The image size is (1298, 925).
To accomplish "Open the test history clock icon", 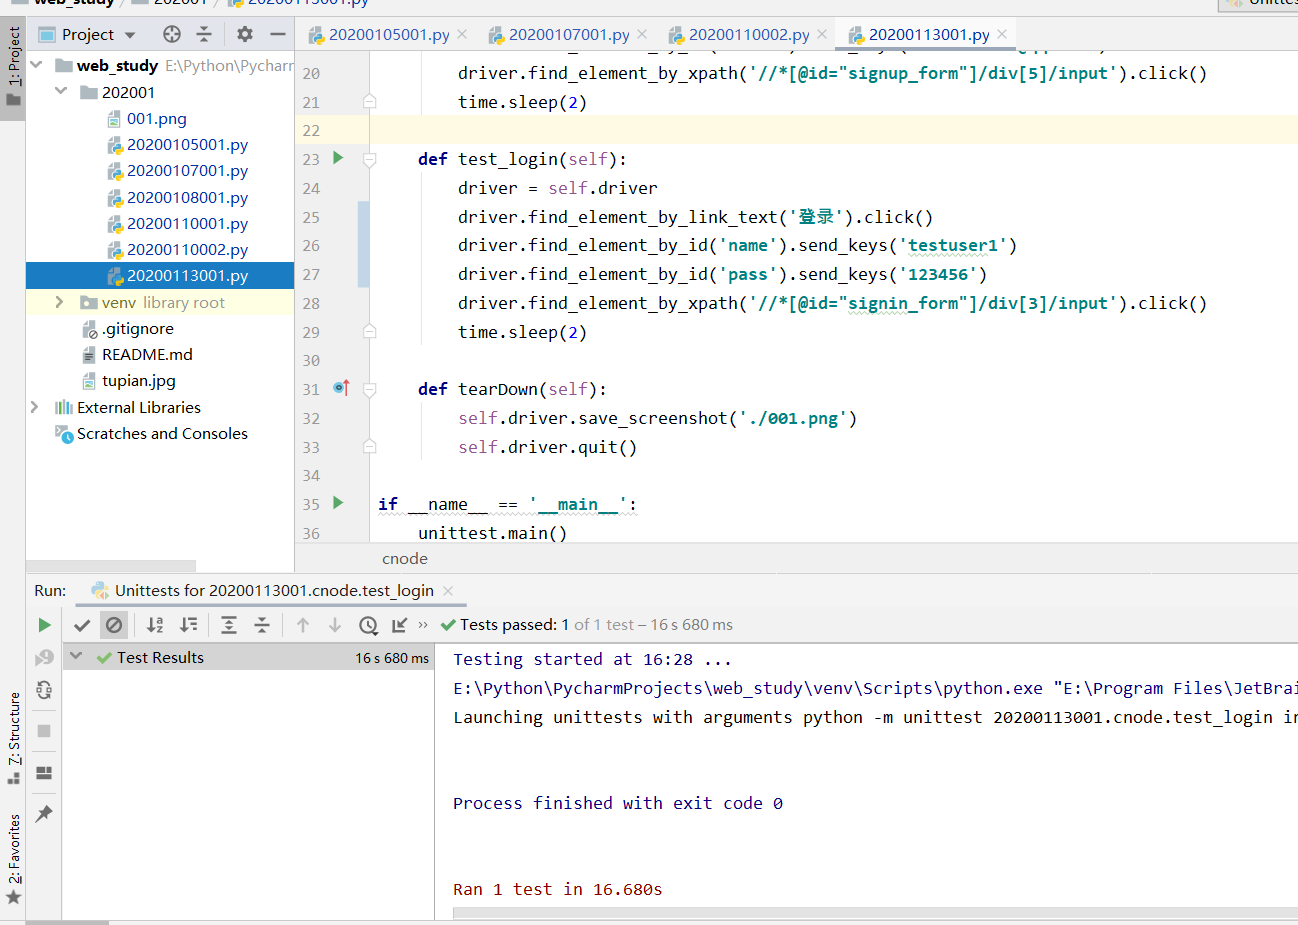I will coord(368,624).
